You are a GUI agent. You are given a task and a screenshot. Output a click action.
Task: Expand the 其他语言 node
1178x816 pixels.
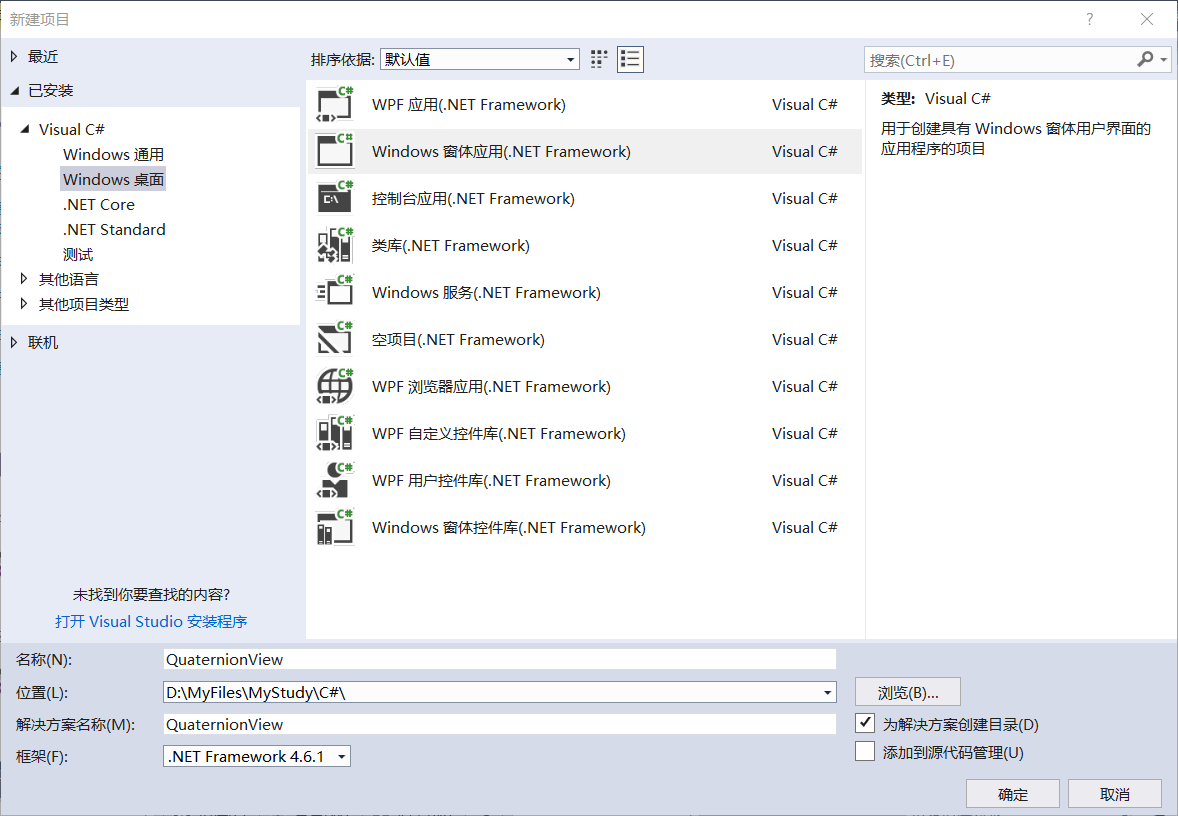[24, 279]
